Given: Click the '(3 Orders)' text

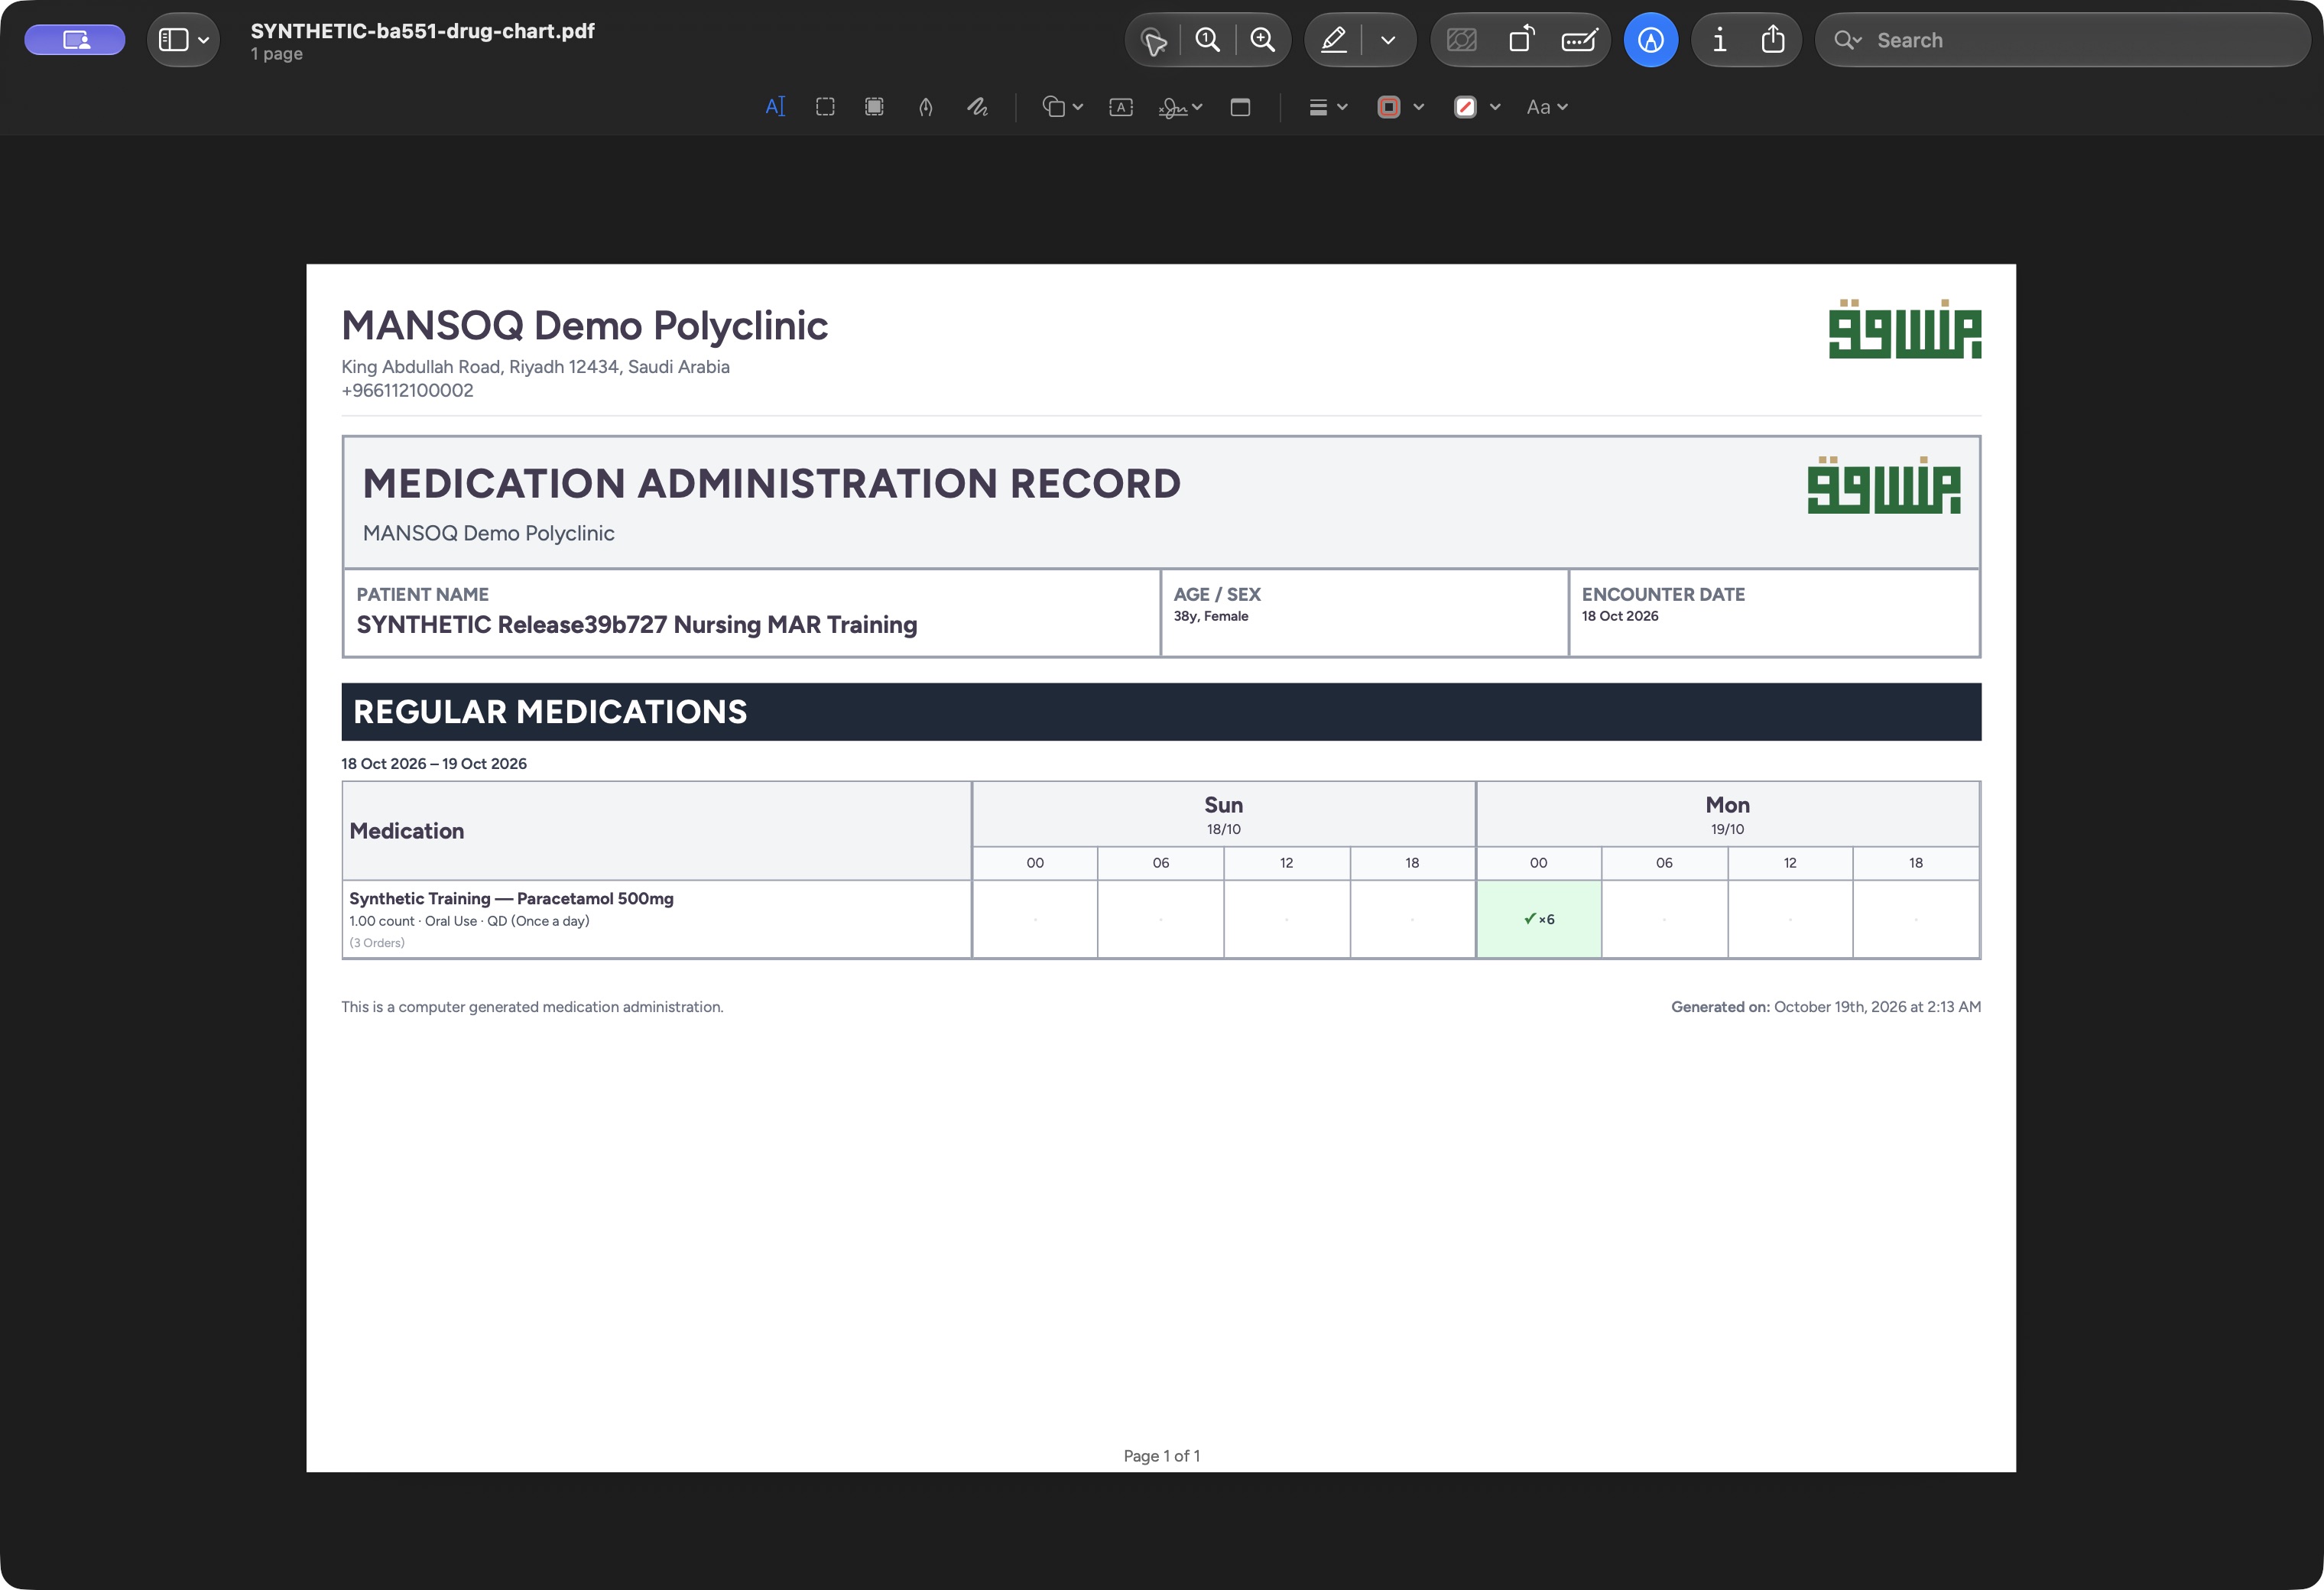Looking at the screenshot, I should point(377,943).
